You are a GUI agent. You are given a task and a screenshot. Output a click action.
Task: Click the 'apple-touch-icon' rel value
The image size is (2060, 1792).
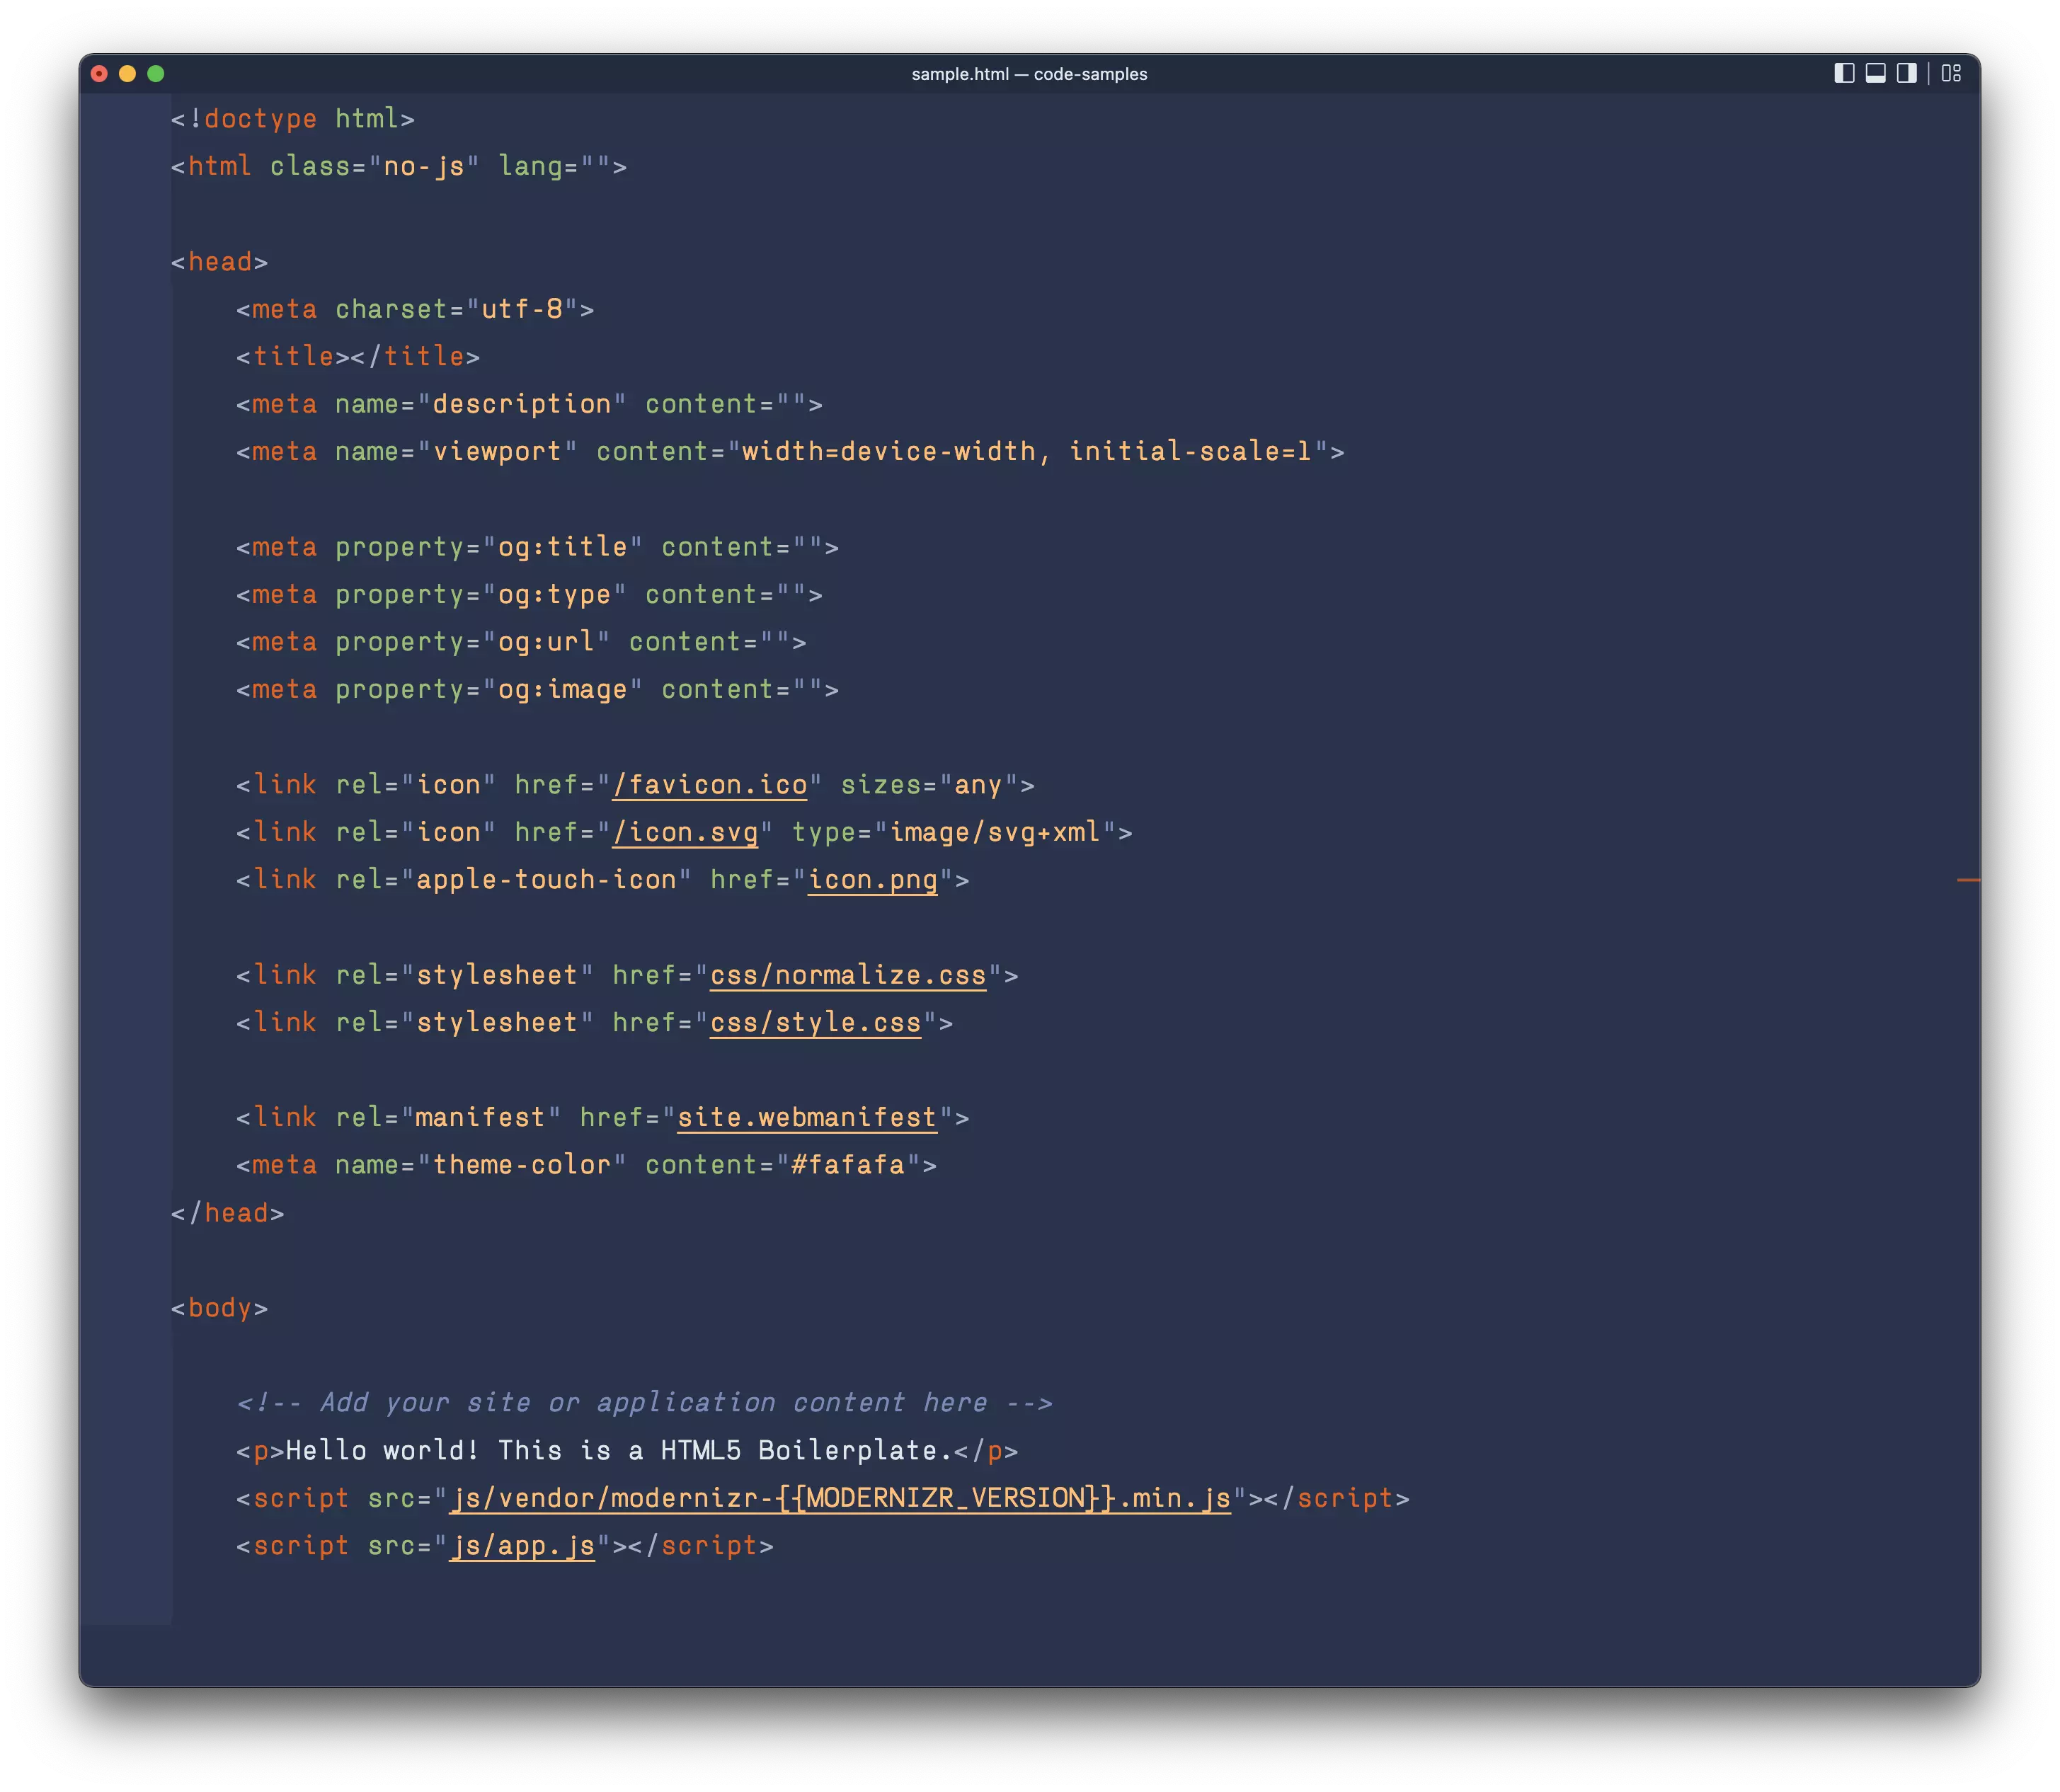546,880
